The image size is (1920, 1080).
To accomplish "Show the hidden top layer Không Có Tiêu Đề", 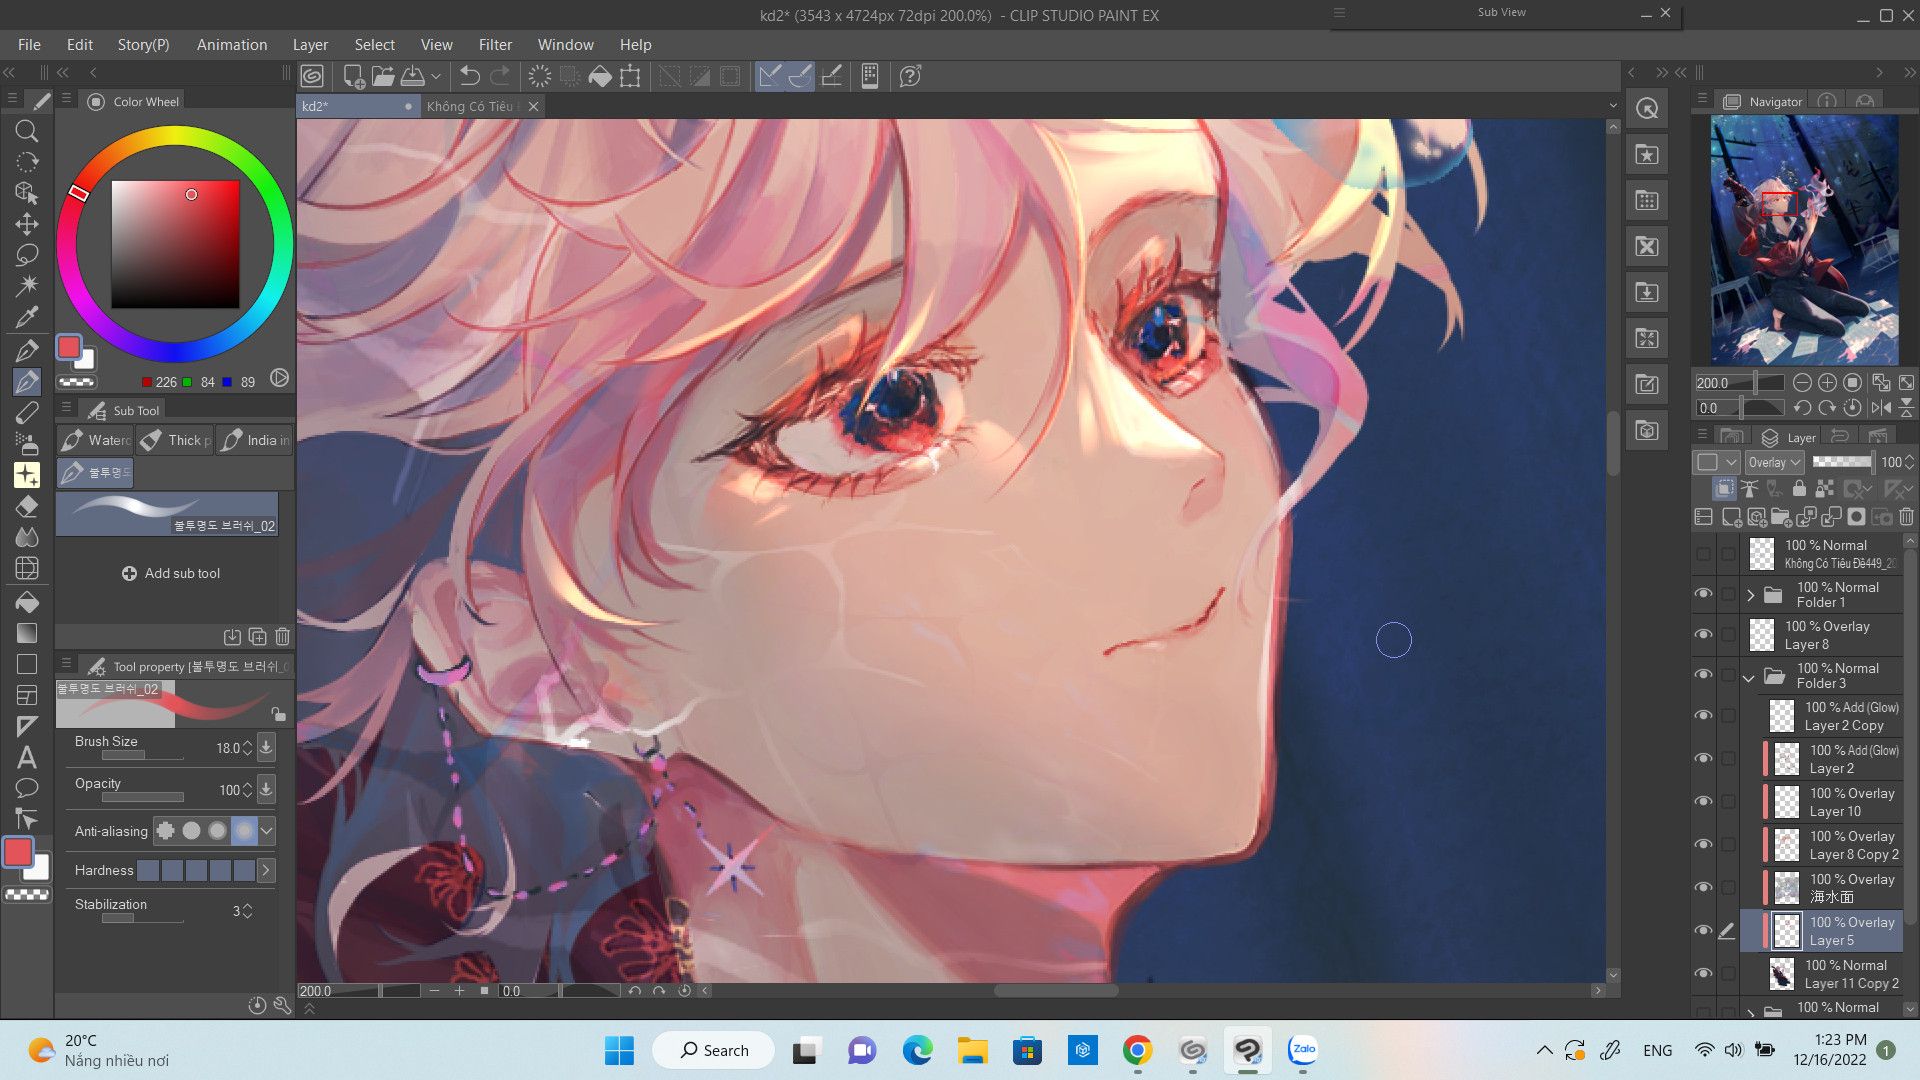I will pyautogui.click(x=1703, y=554).
